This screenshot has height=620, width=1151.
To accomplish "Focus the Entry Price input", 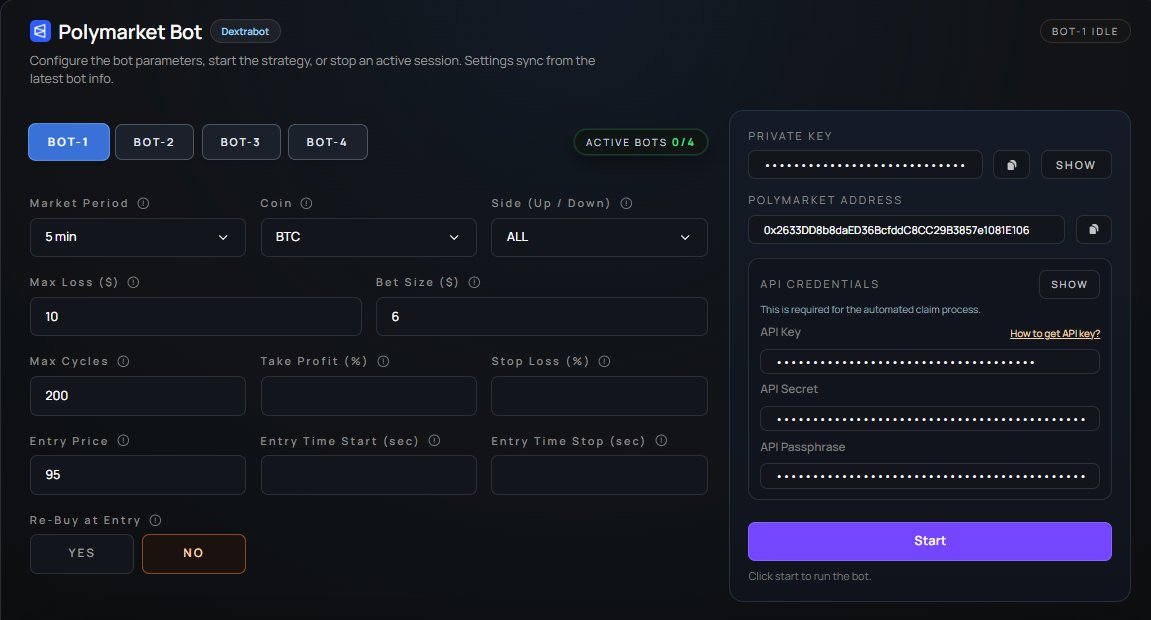I will 137,475.
